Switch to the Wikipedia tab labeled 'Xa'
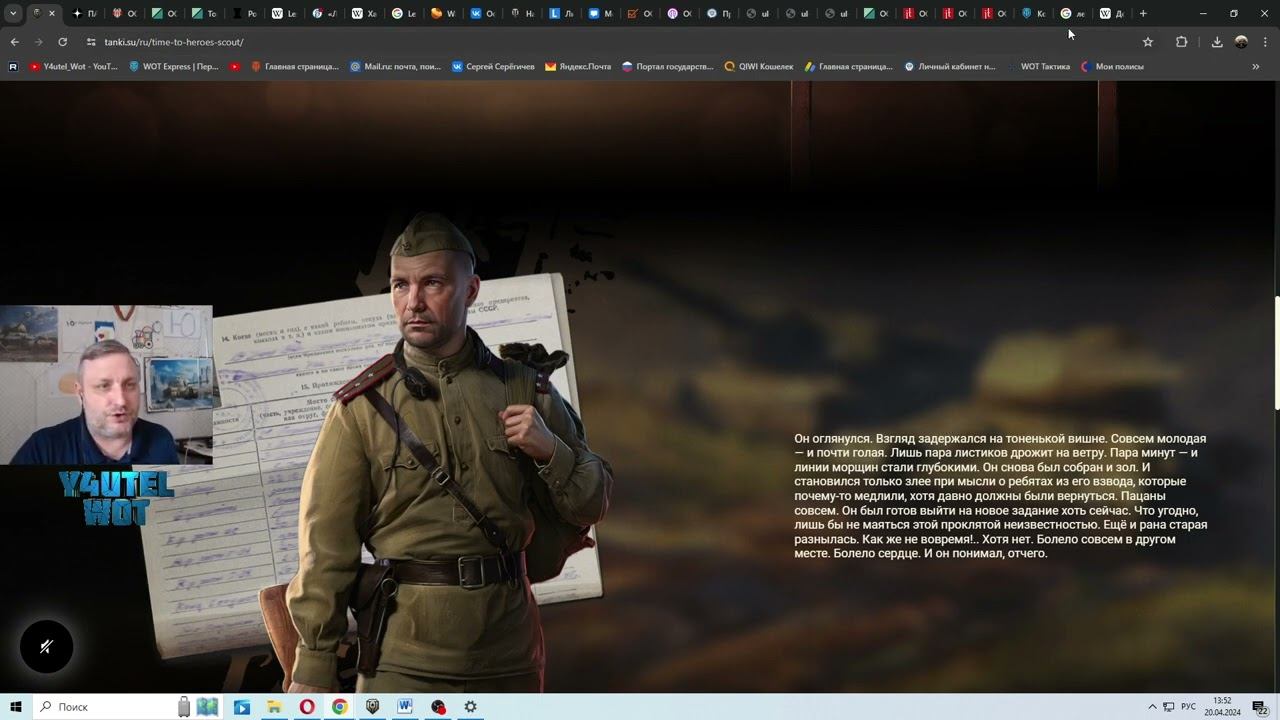 [x=364, y=13]
